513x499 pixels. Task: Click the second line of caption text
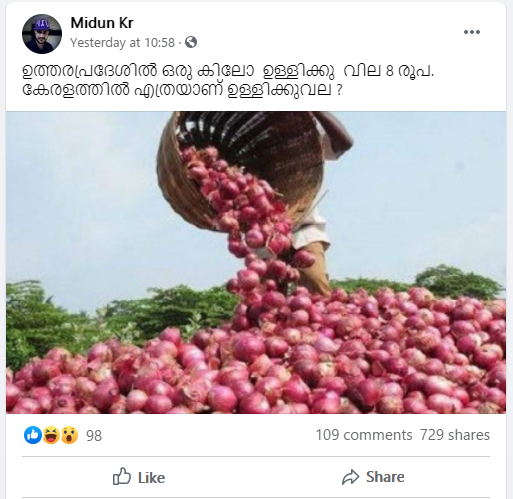182,89
